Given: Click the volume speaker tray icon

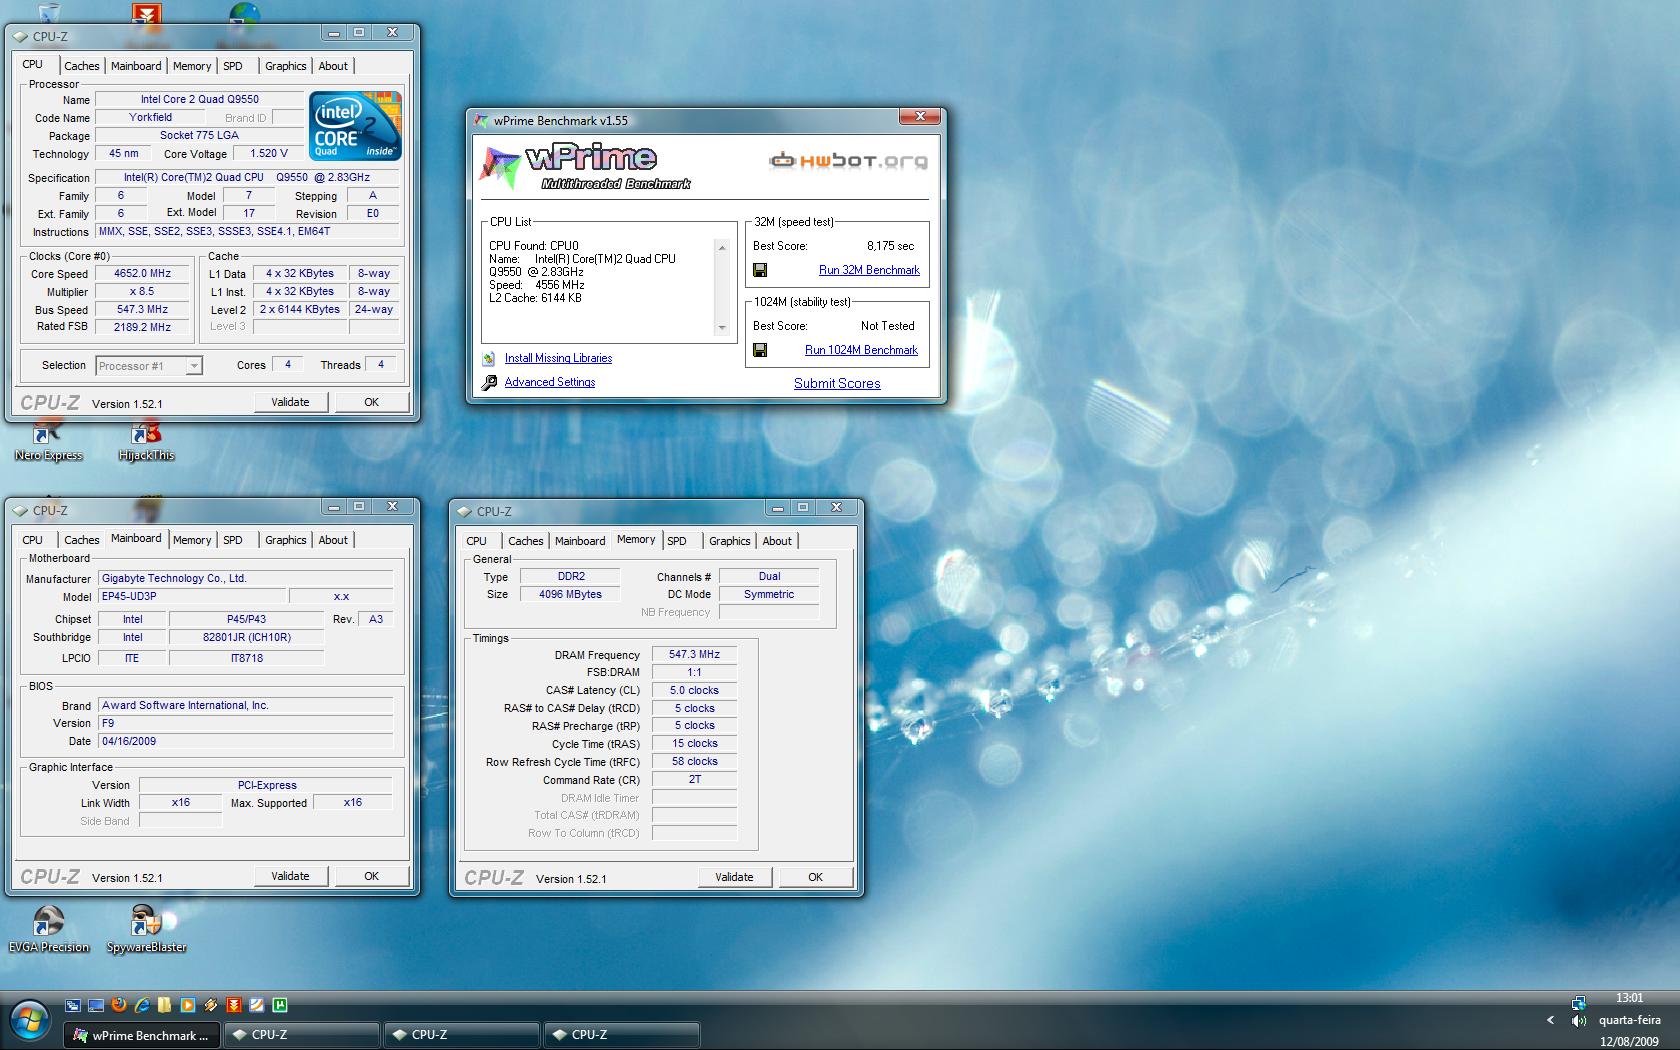Looking at the screenshot, I should [x=1578, y=1021].
